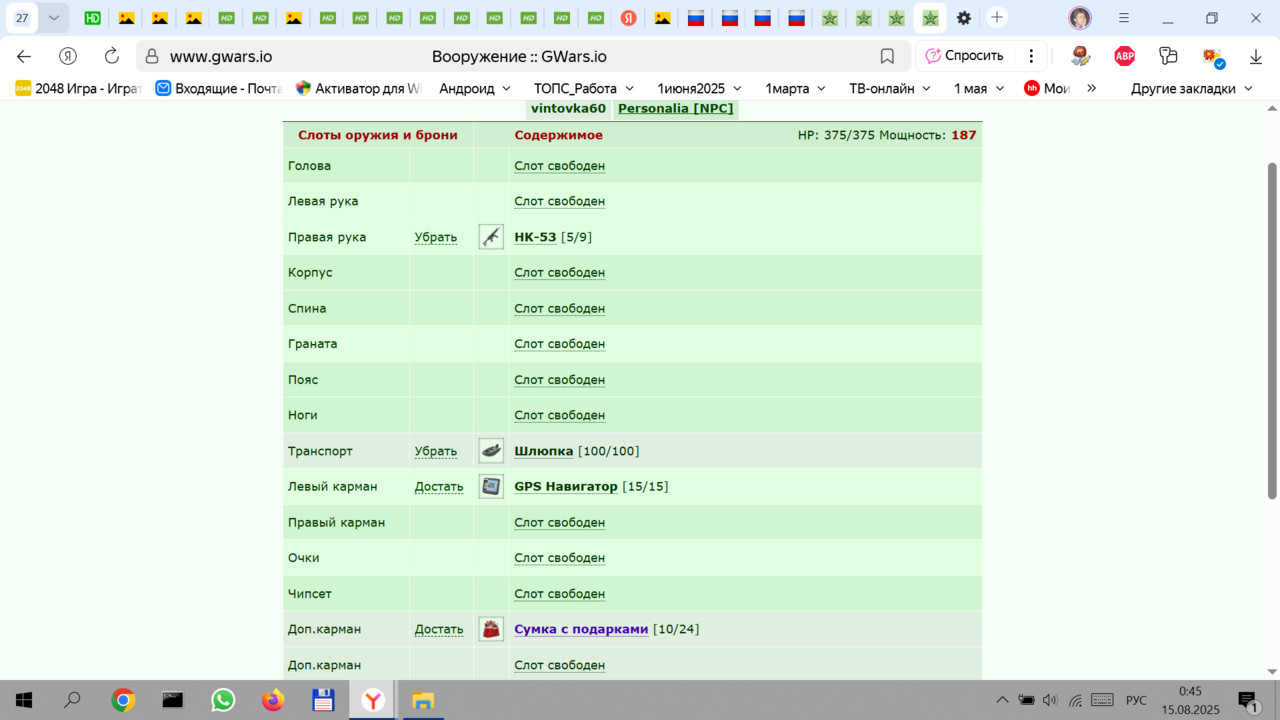The width and height of the screenshot is (1280, 720).
Task: Open the downloads arrow icon
Action: pyautogui.click(x=1256, y=56)
